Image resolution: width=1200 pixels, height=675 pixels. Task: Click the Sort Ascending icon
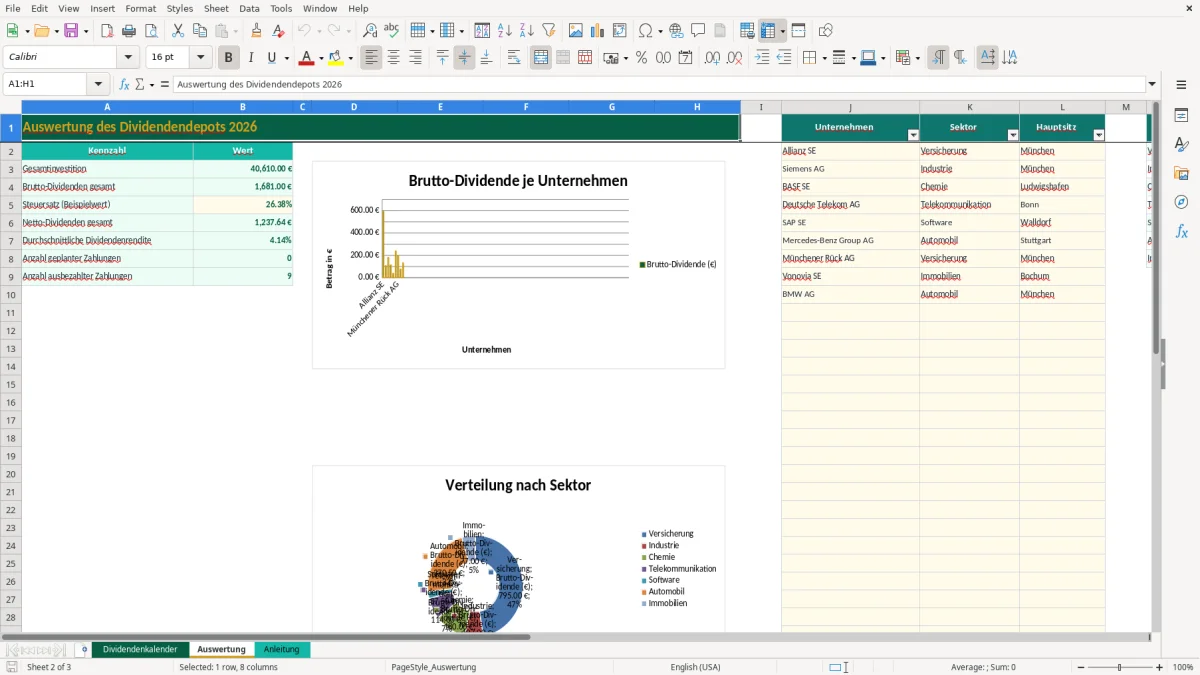click(505, 31)
